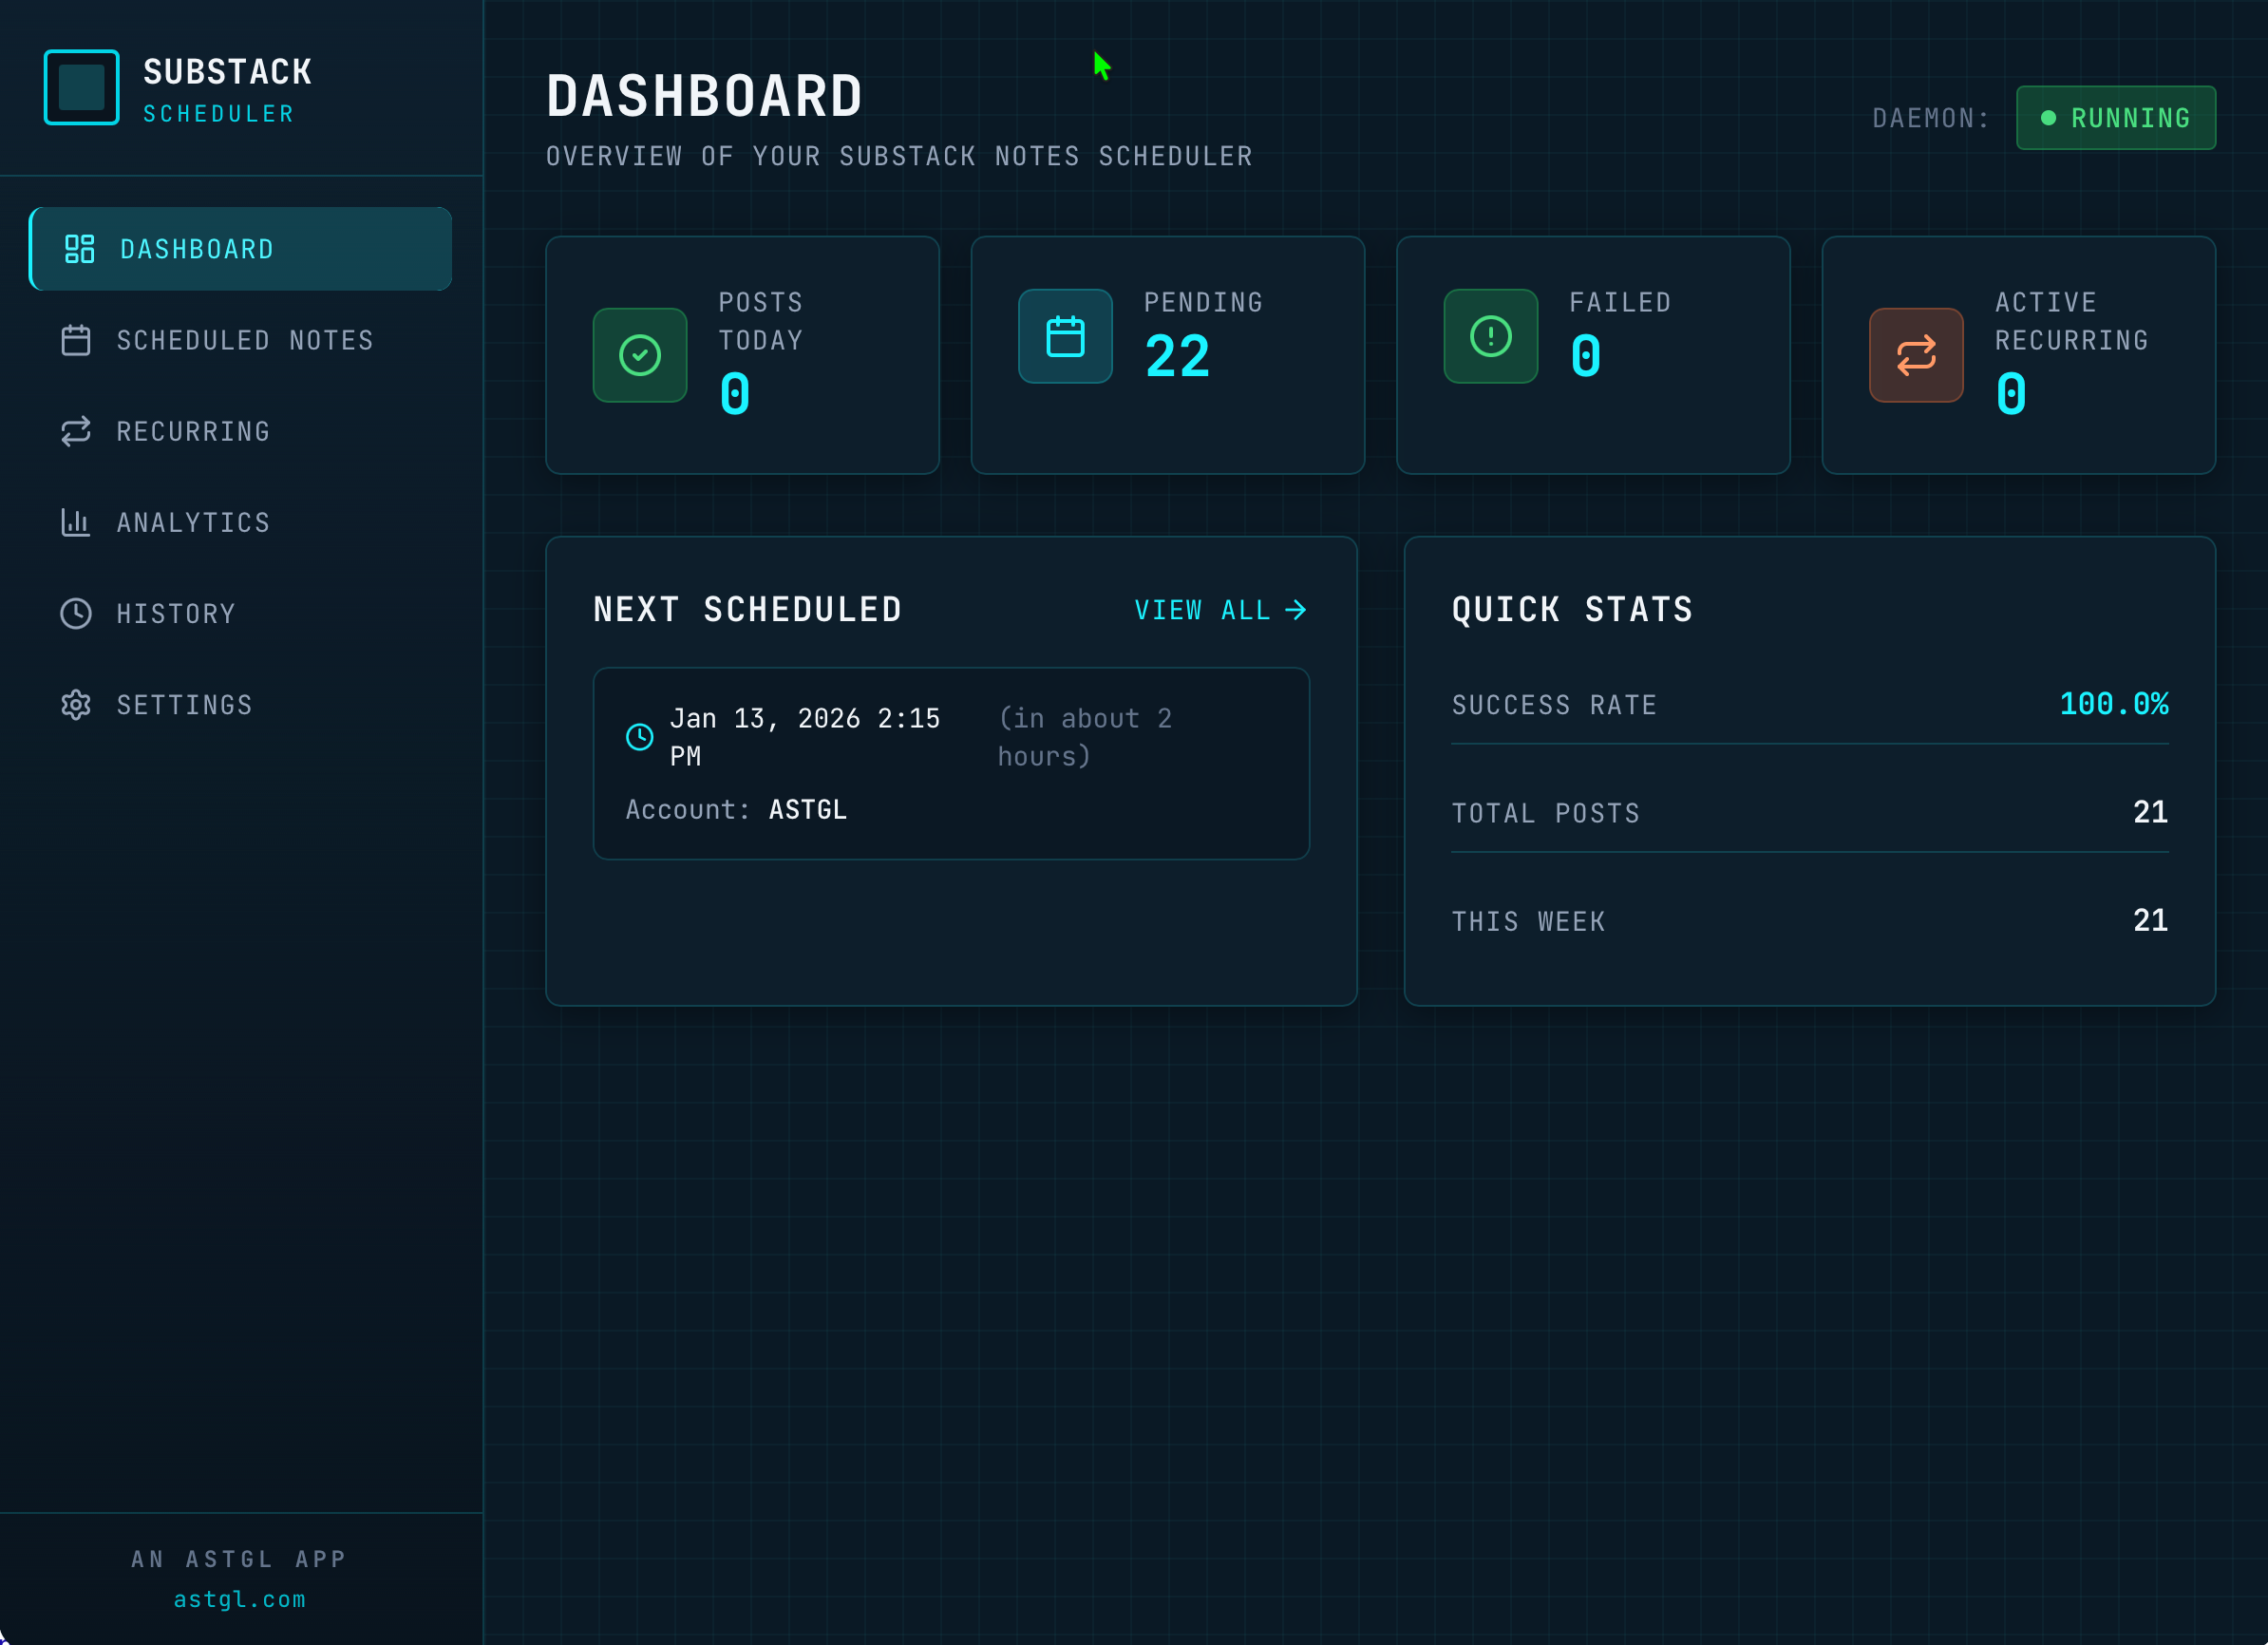Click the Recurring loop arrows sidebar icon
2268x1645 pixels.
[76, 431]
